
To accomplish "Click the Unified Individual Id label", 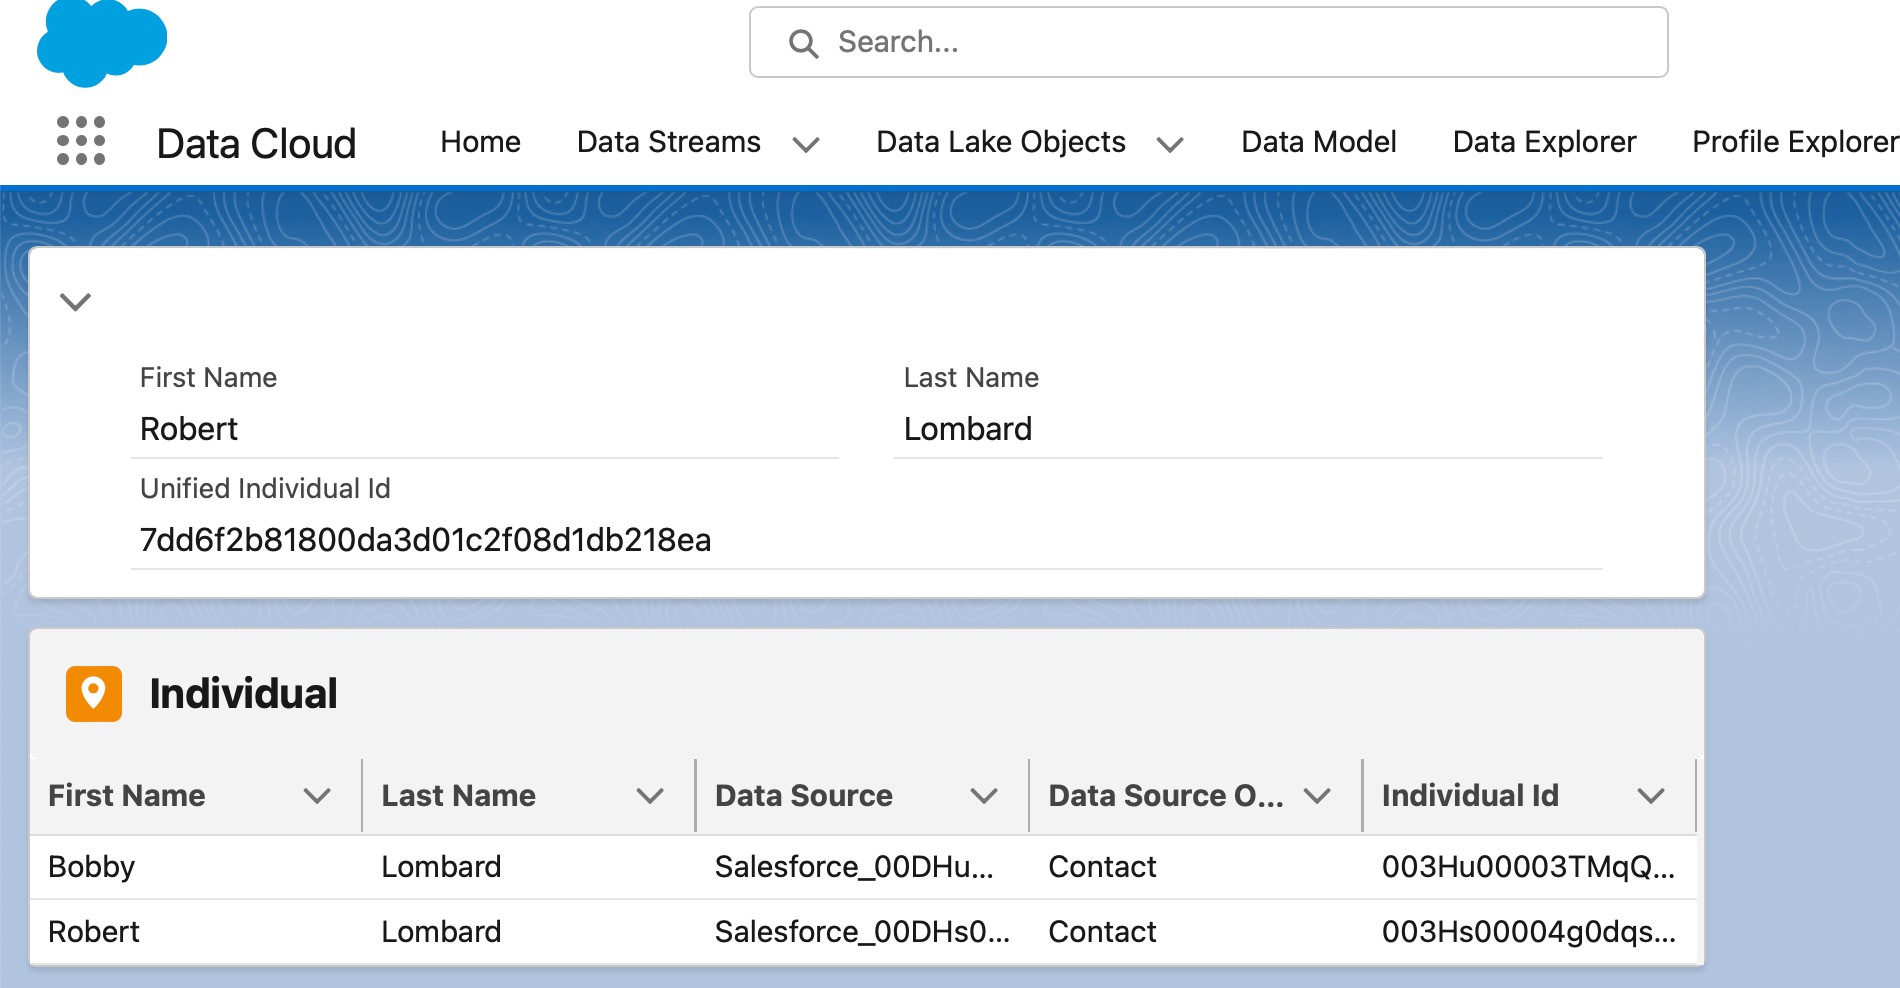I will coord(265,489).
